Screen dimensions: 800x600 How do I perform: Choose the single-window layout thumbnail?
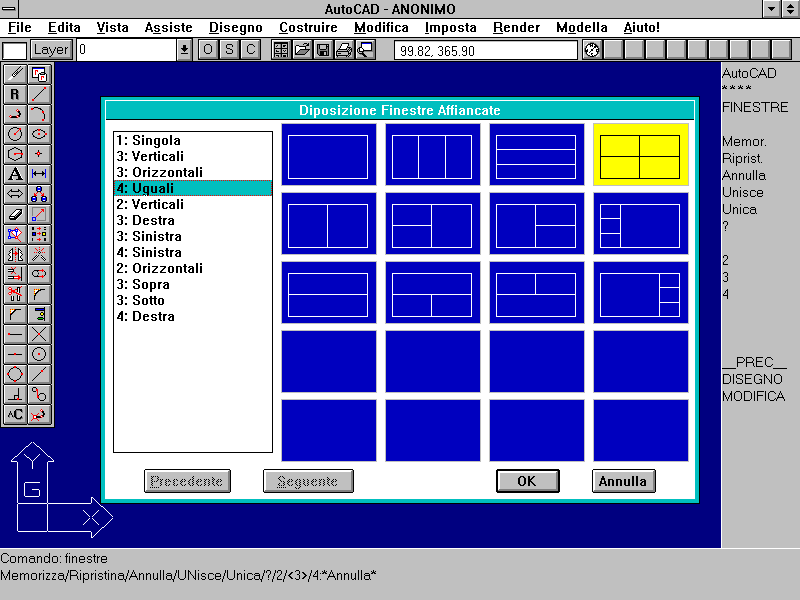pyautogui.click(x=329, y=155)
